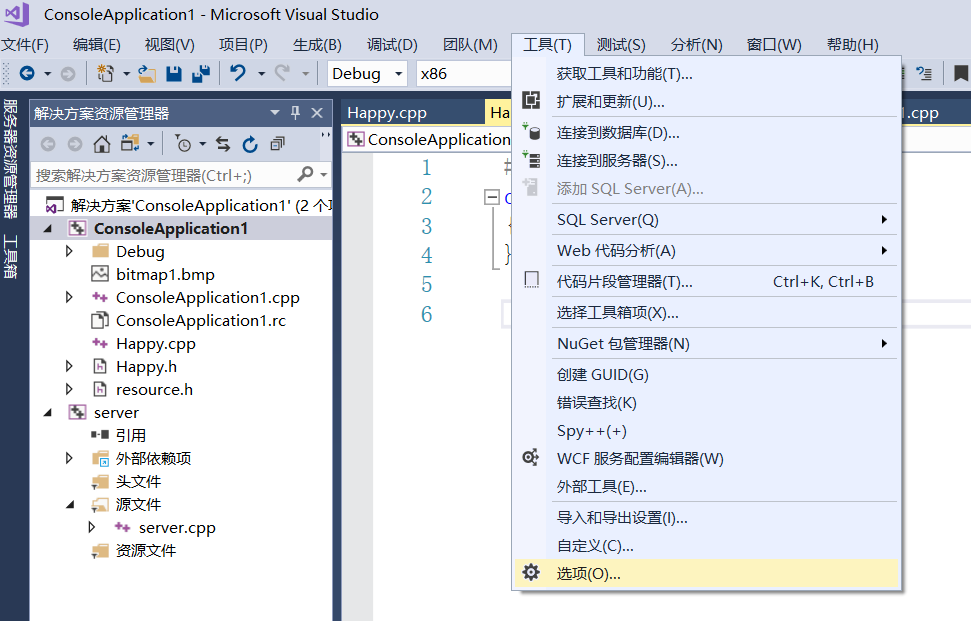Open the Web 代码分析(A) submenu

coord(724,250)
